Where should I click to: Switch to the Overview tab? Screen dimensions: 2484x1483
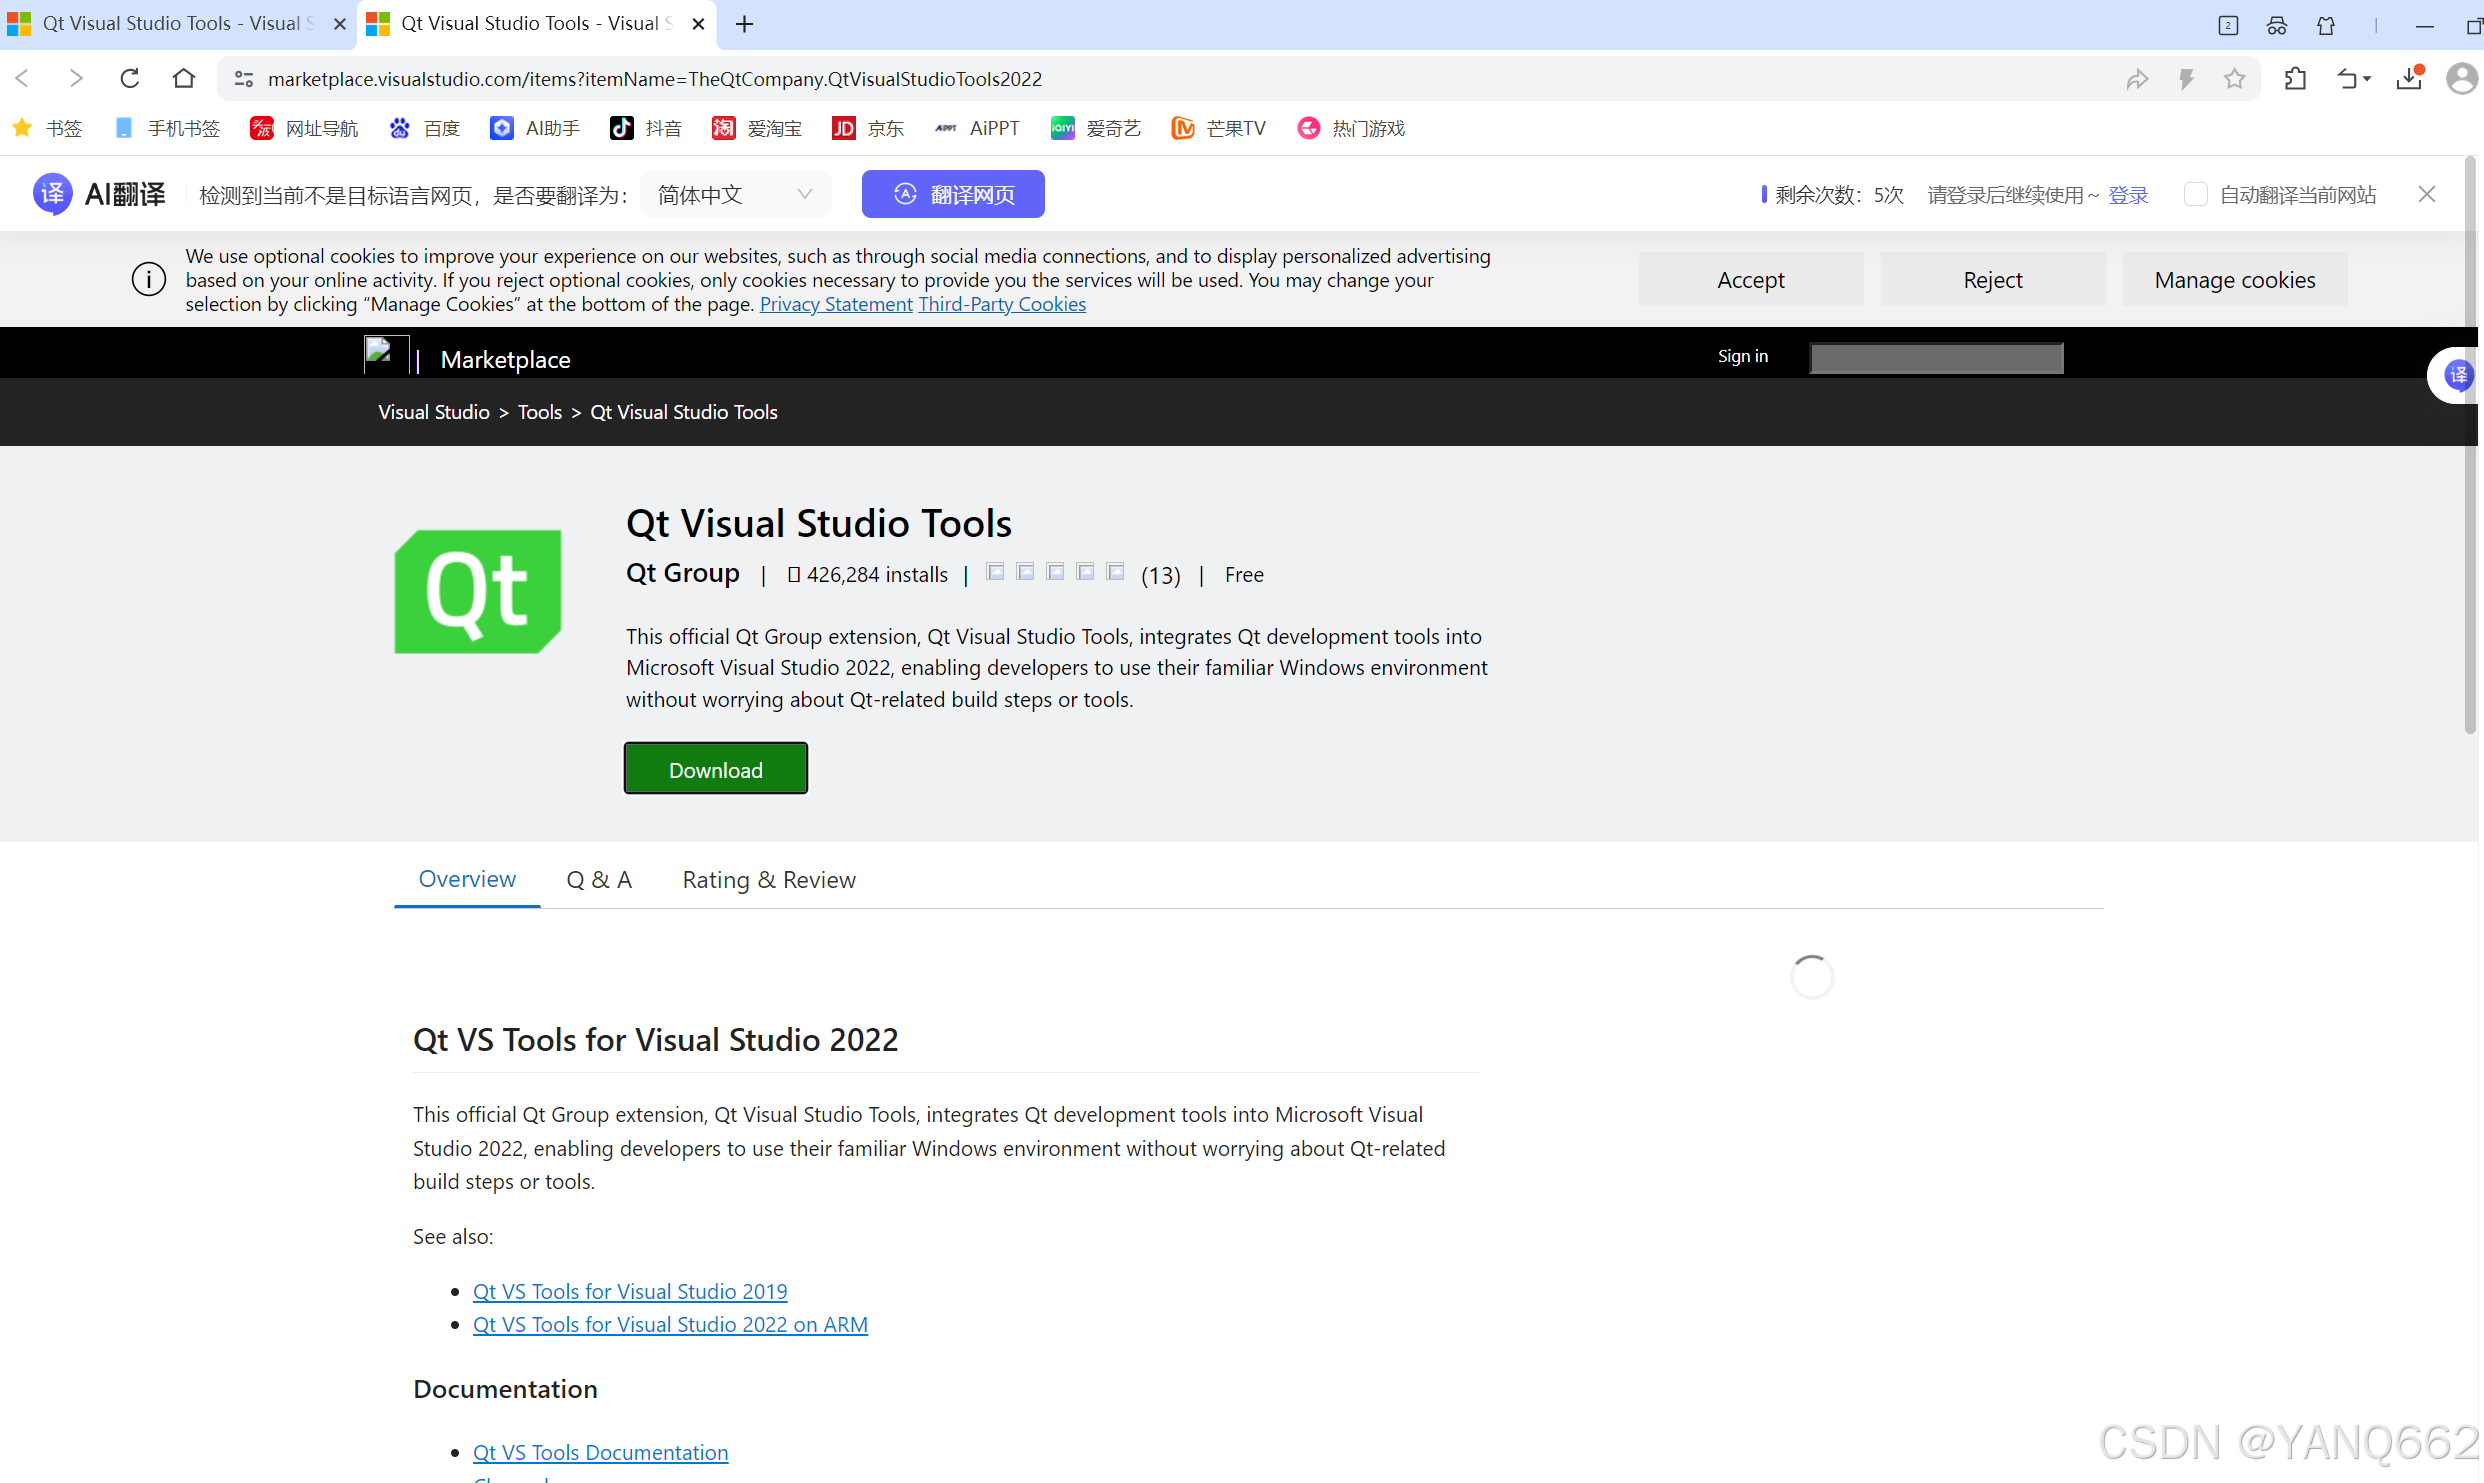pyautogui.click(x=467, y=879)
